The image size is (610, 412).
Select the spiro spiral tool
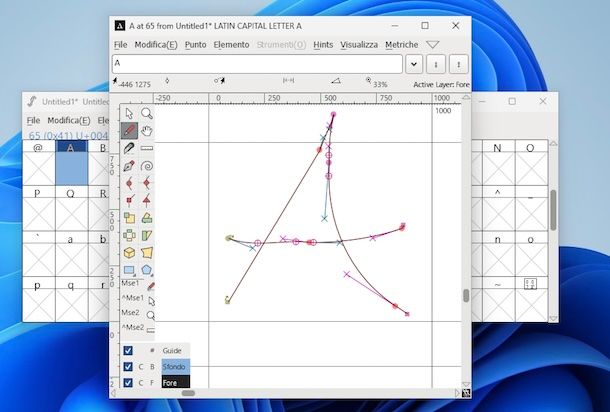click(x=147, y=166)
